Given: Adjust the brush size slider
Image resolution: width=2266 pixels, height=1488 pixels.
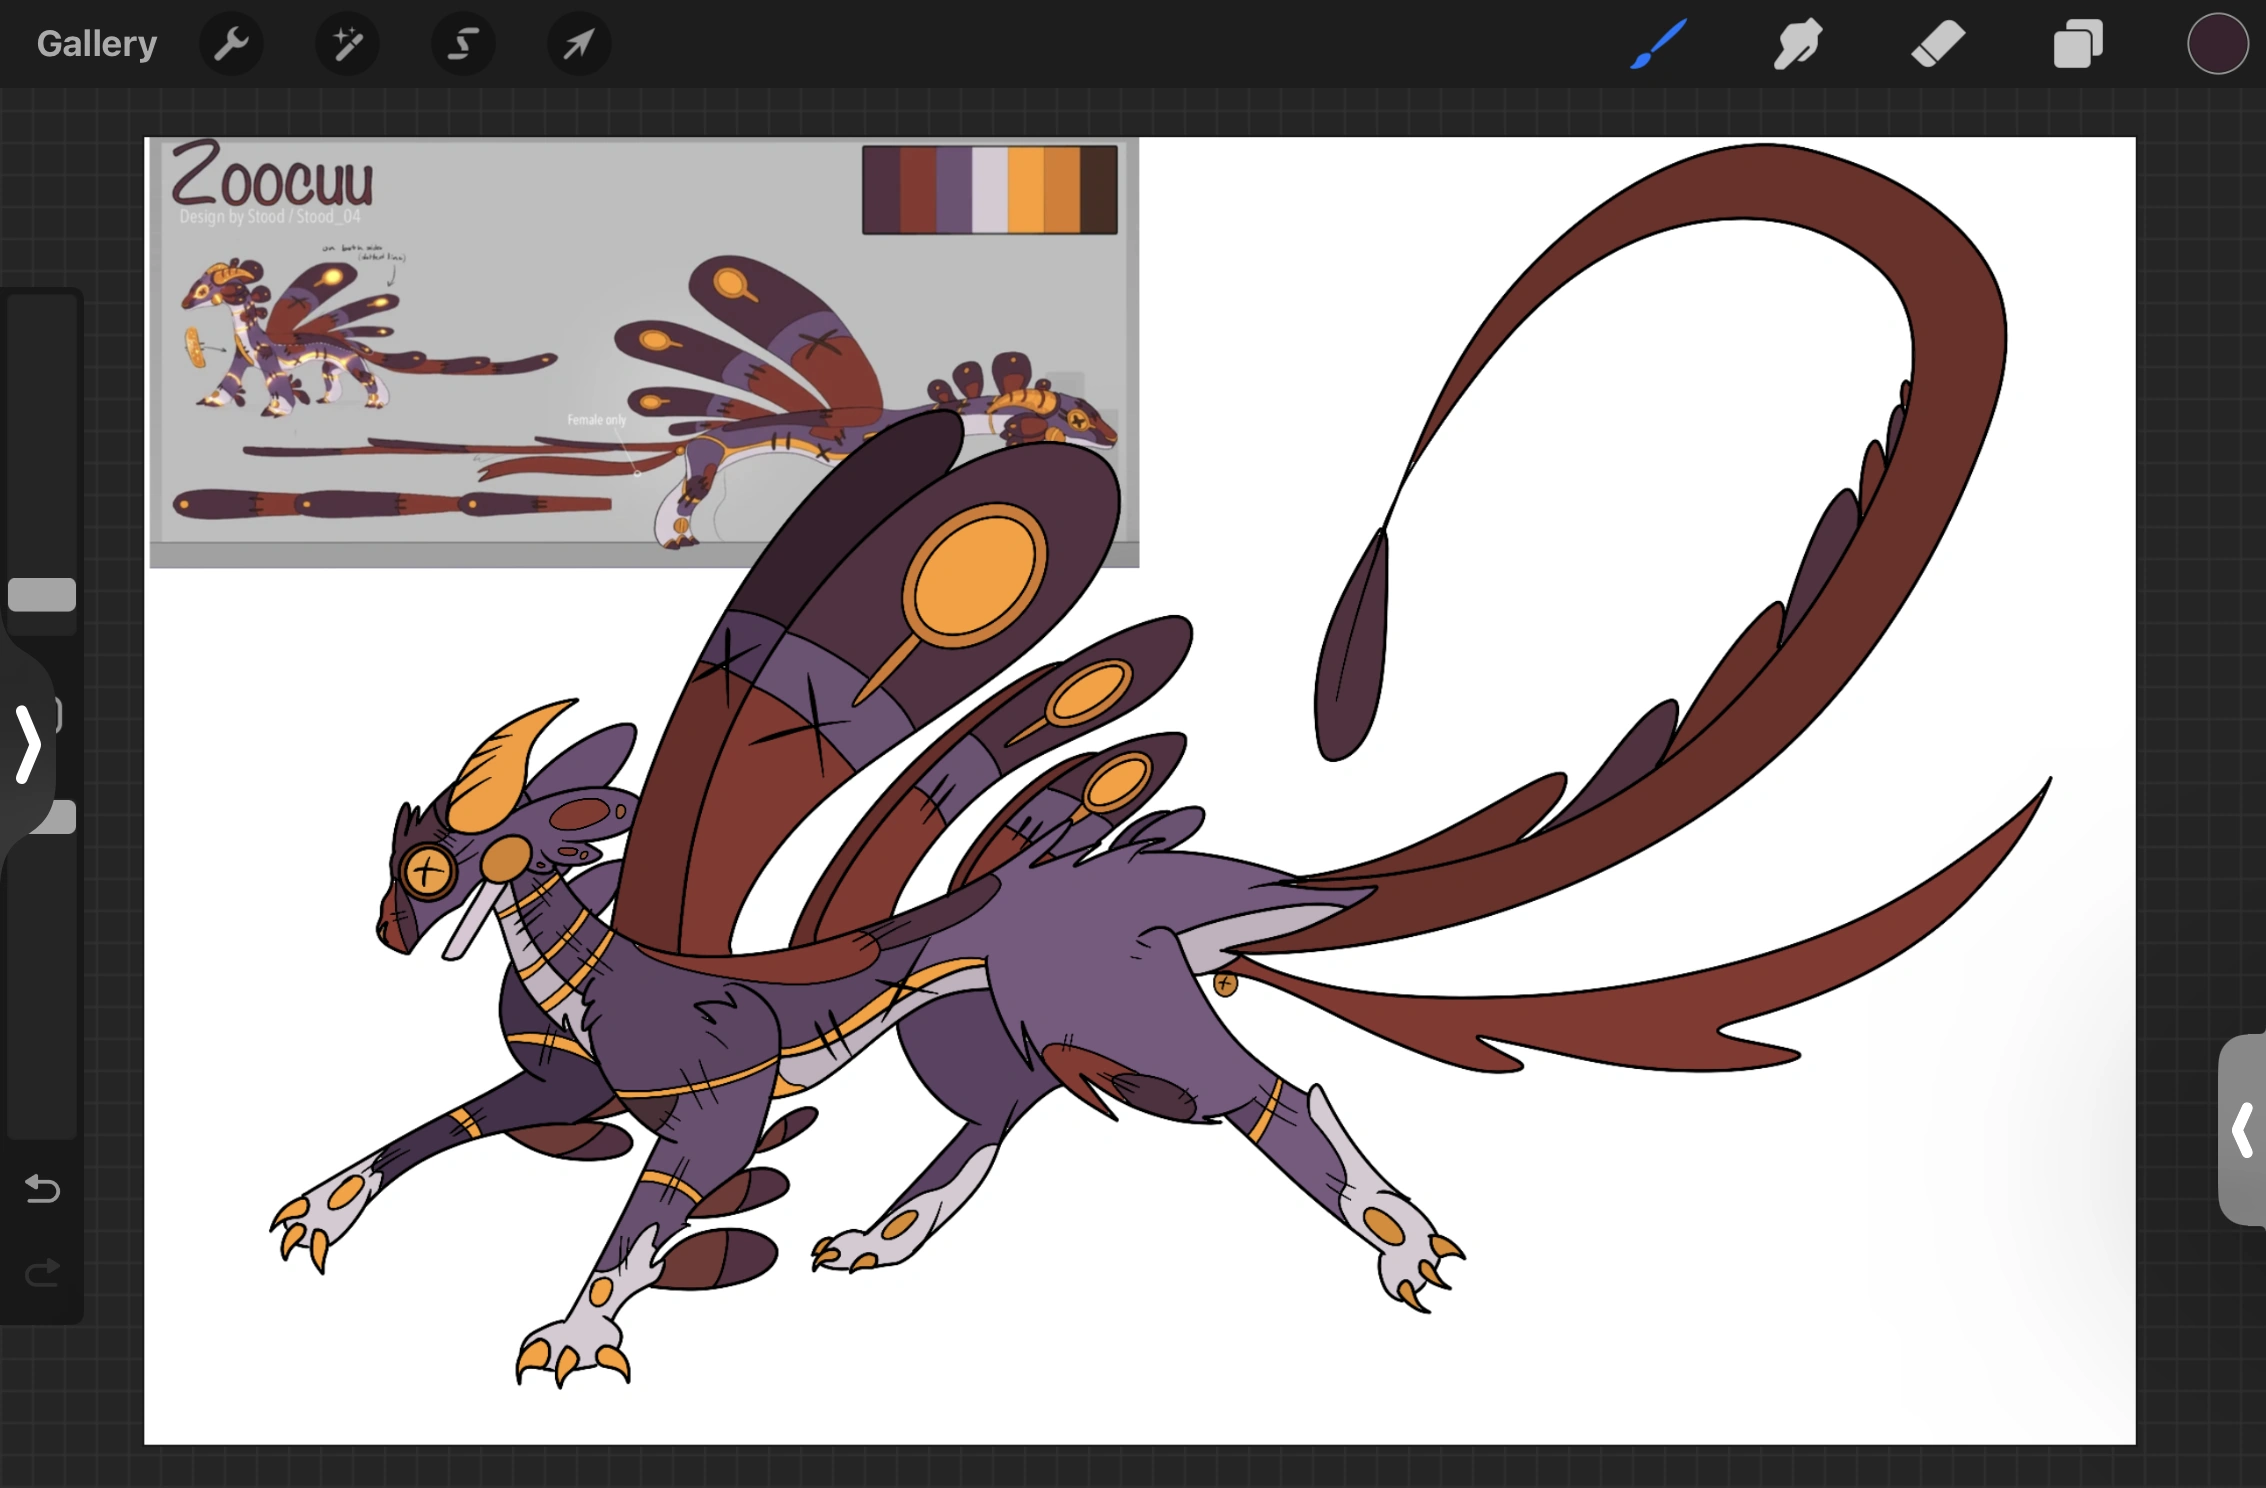Looking at the screenshot, I should (41, 595).
